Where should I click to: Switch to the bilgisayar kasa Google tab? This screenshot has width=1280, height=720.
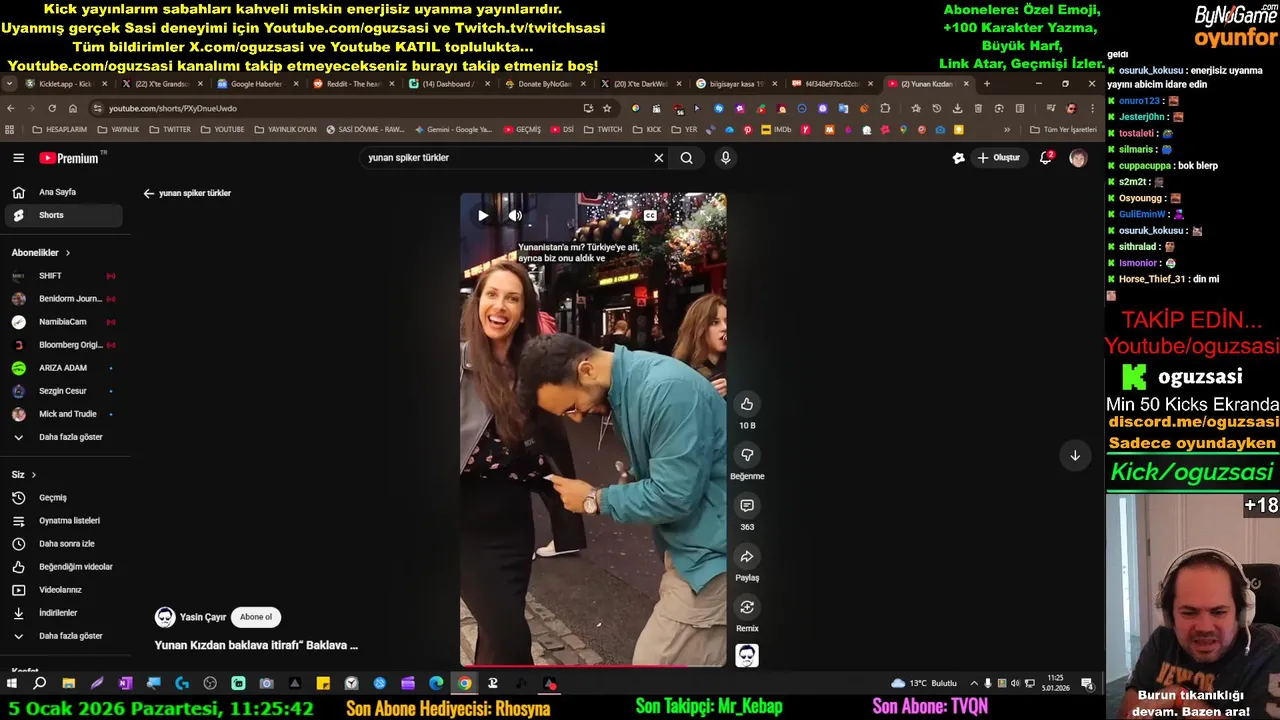click(735, 84)
